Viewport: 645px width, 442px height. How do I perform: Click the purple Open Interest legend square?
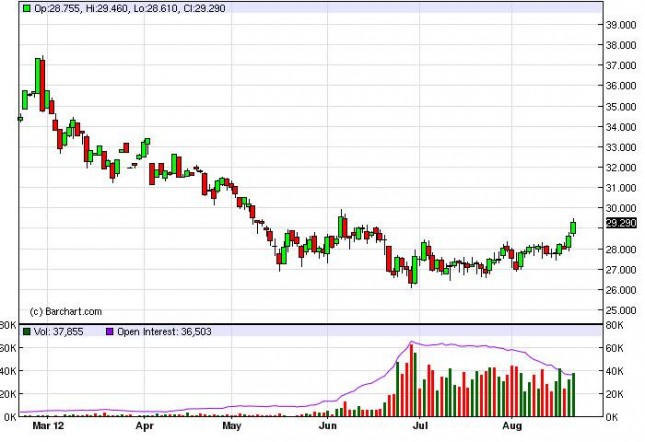[x=109, y=331]
